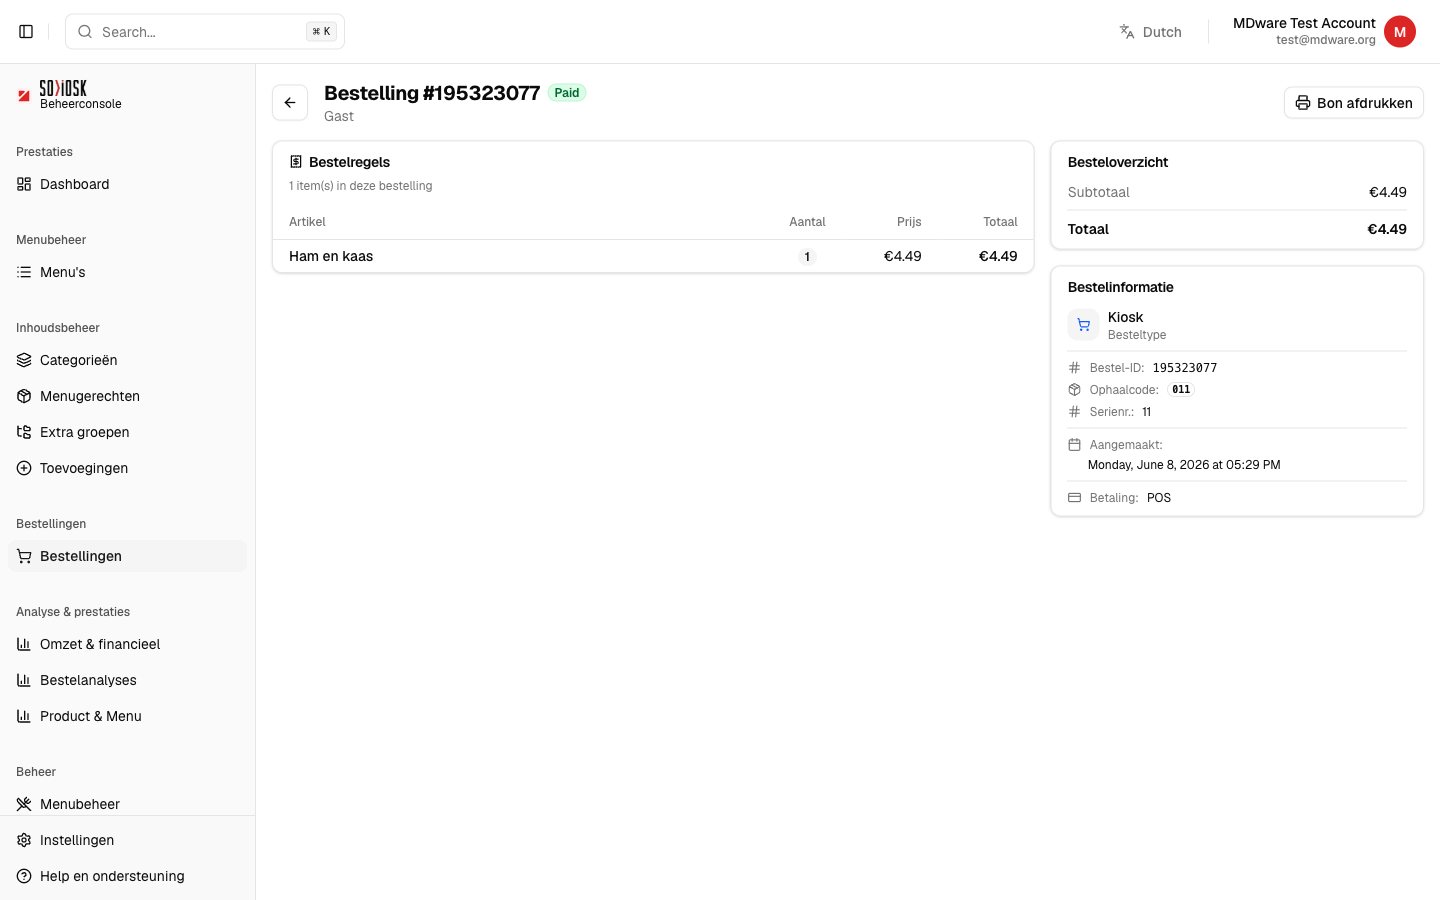Open Bestelanalyses page
Image resolution: width=1440 pixels, height=900 pixels.
tap(127, 680)
